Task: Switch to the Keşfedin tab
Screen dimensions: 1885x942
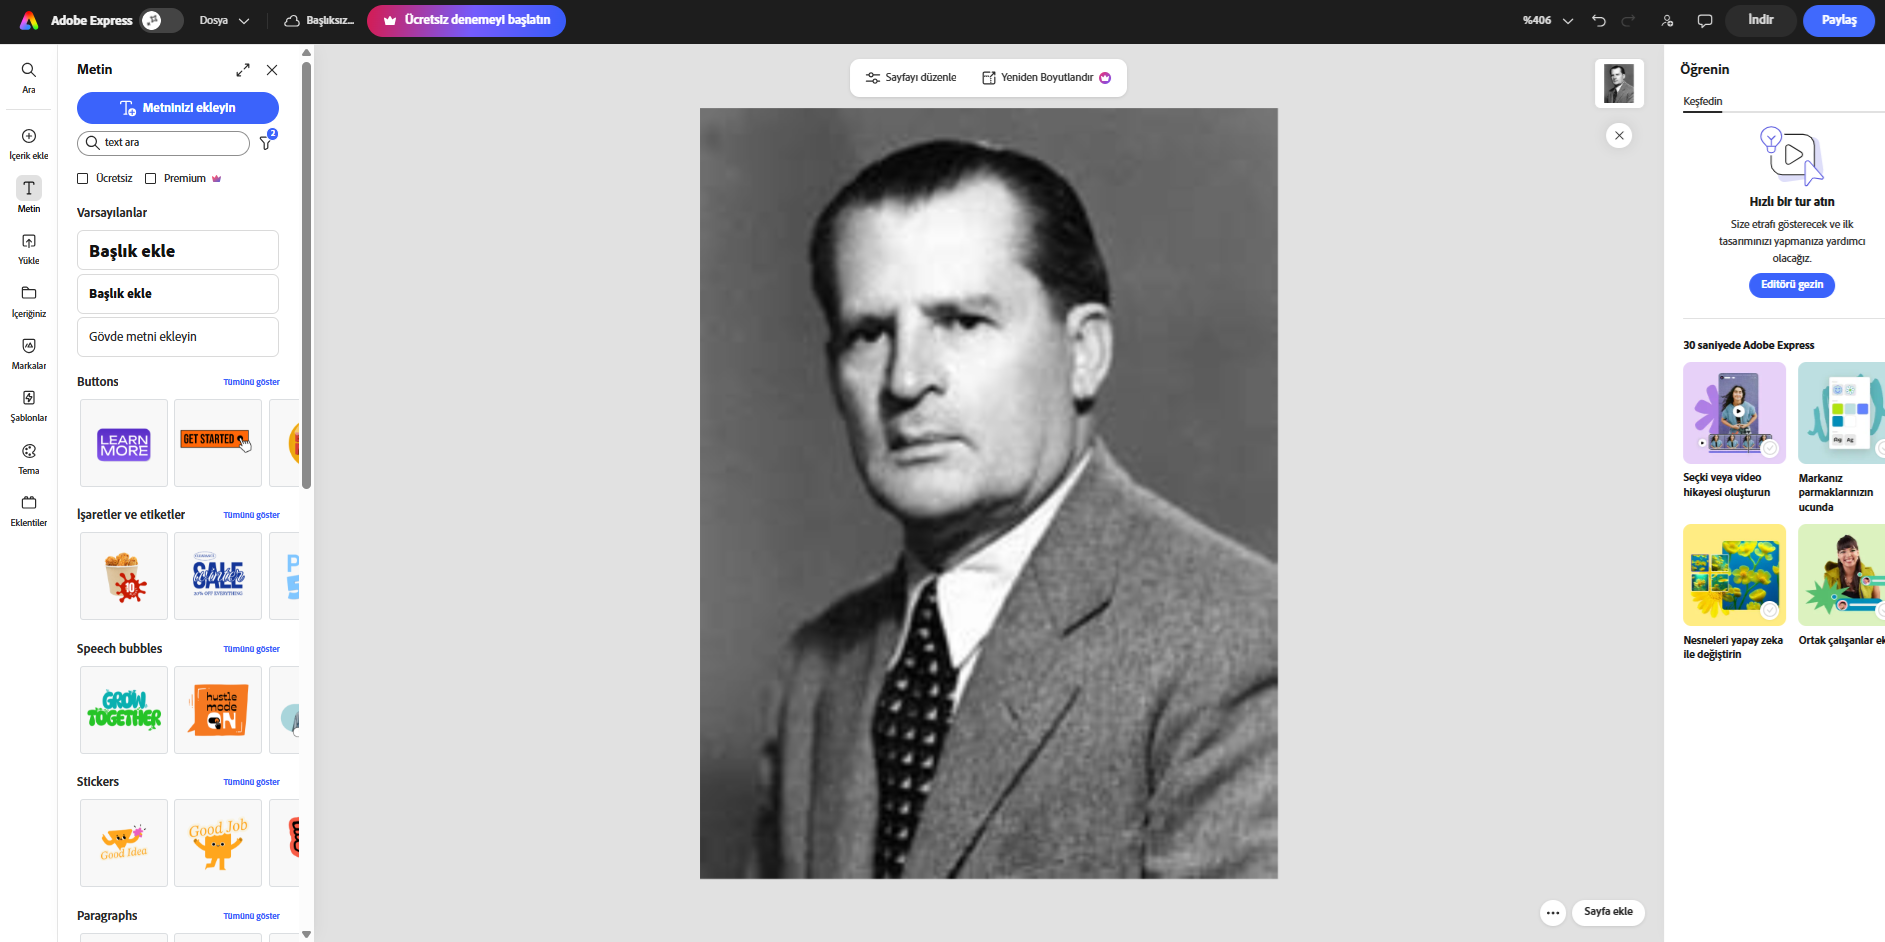Action: (1702, 102)
